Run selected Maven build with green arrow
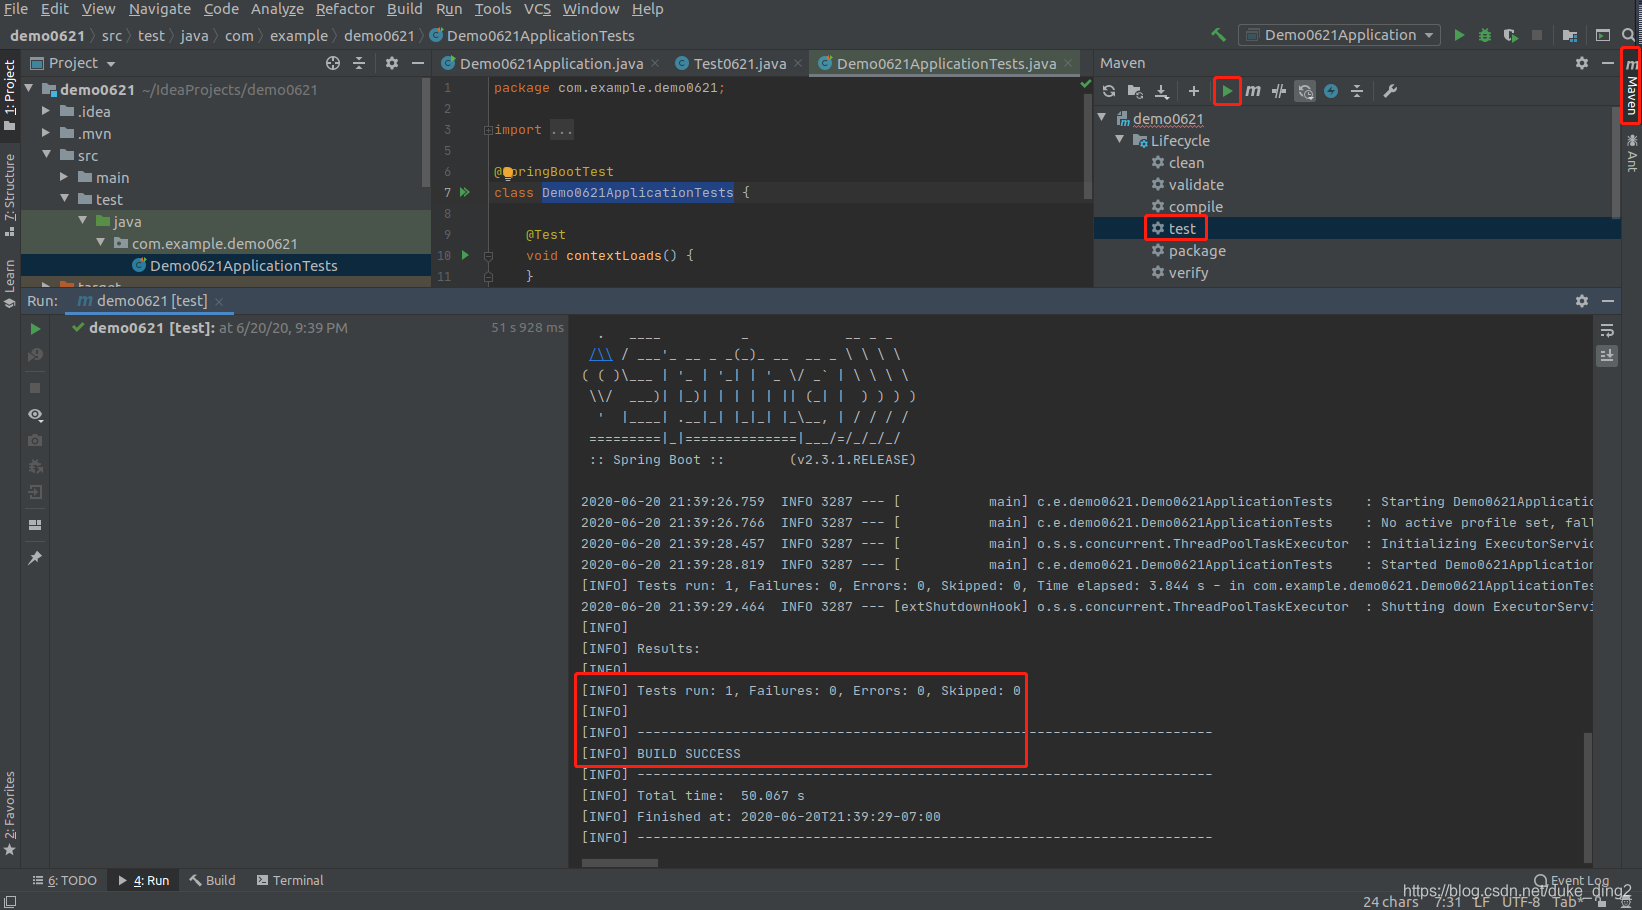Image resolution: width=1642 pixels, height=910 pixels. 1227,91
